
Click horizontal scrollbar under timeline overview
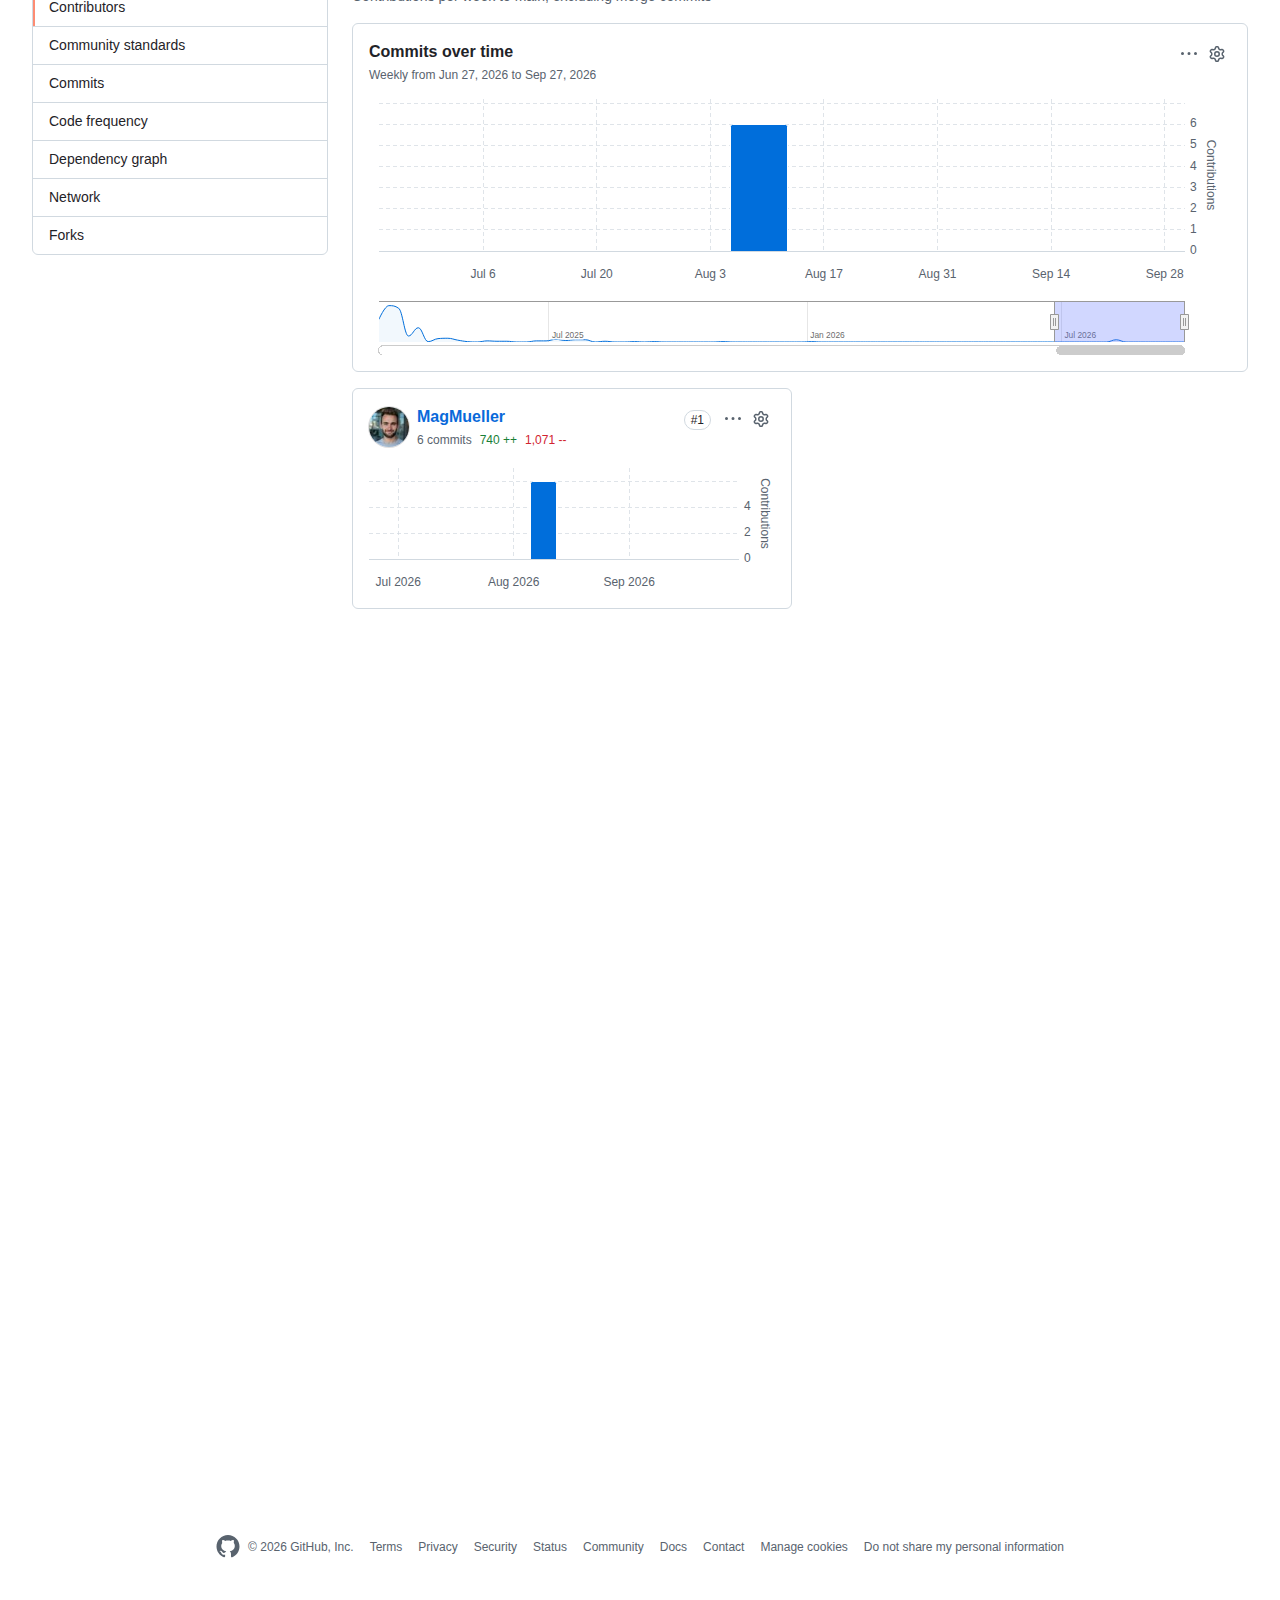pyautogui.click(x=1120, y=350)
